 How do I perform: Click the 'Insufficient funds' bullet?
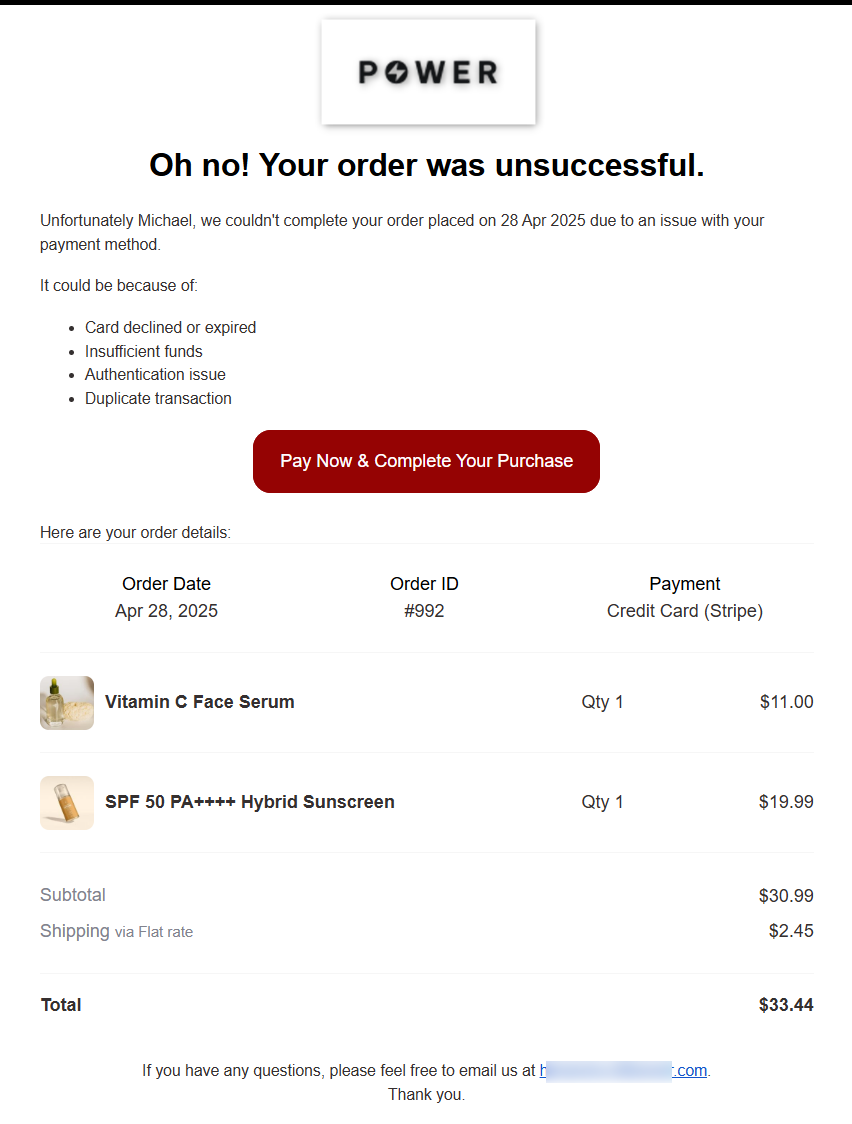144,351
